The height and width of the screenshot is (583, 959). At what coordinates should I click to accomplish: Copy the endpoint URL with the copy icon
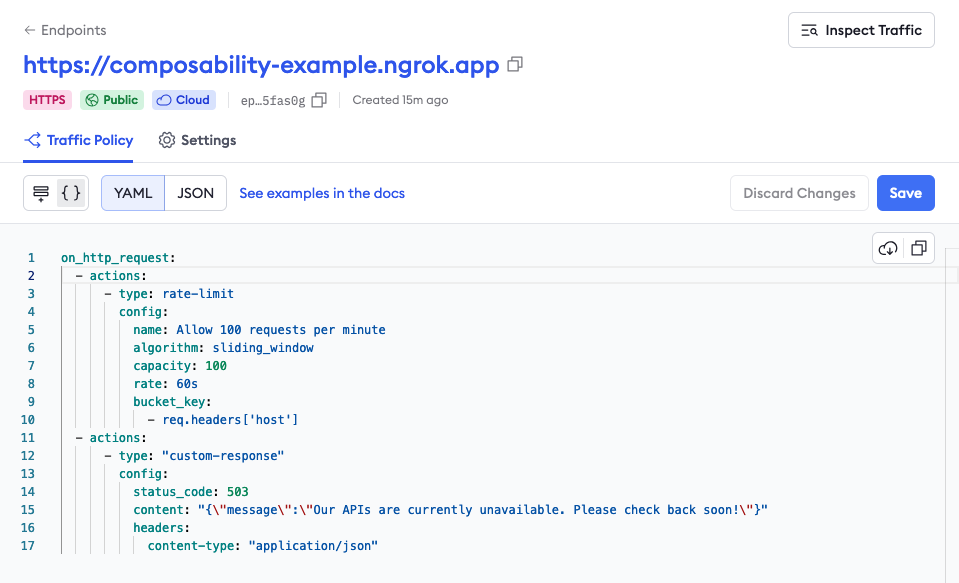click(x=515, y=65)
